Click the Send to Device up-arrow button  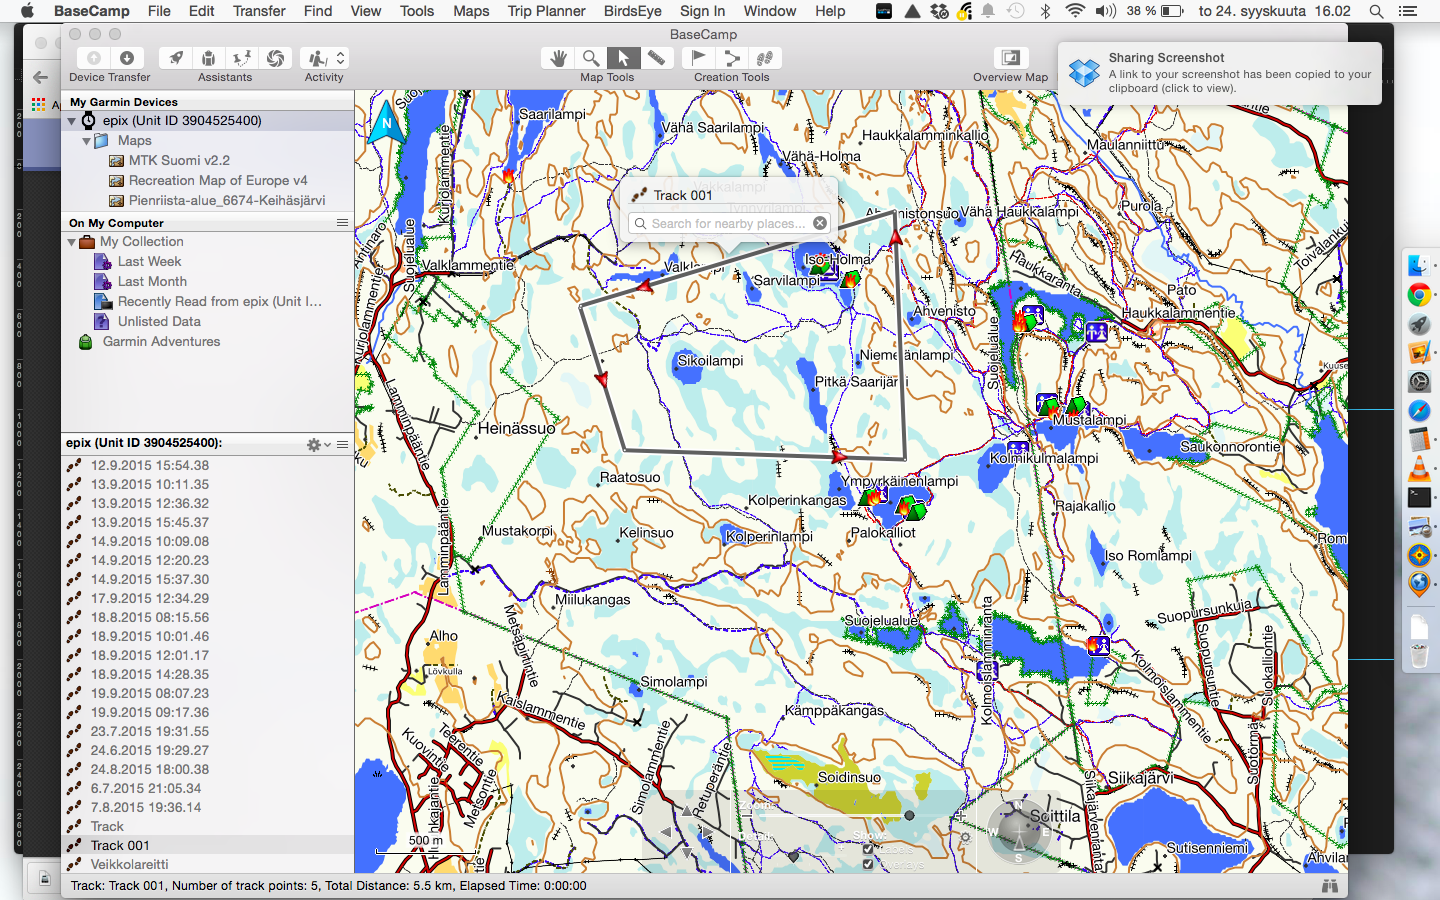[x=94, y=58]
